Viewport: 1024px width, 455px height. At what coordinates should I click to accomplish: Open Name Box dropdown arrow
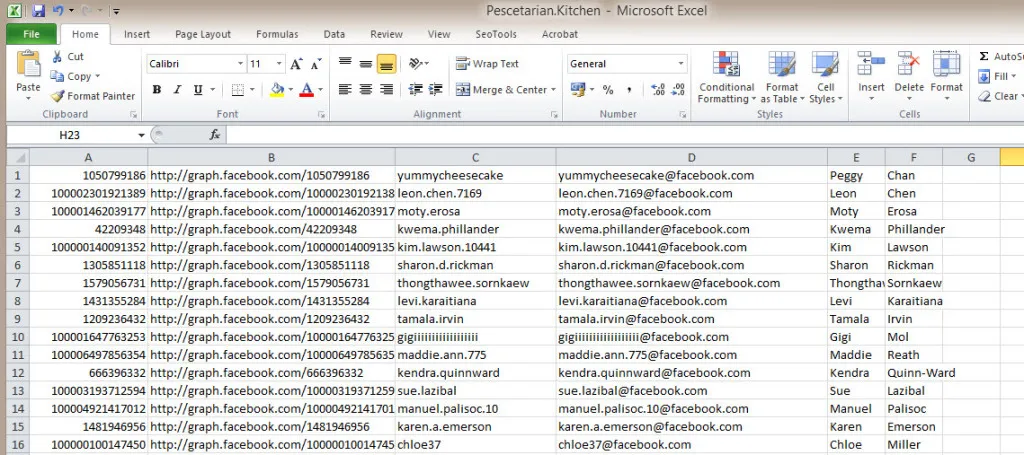coord(141,135)
